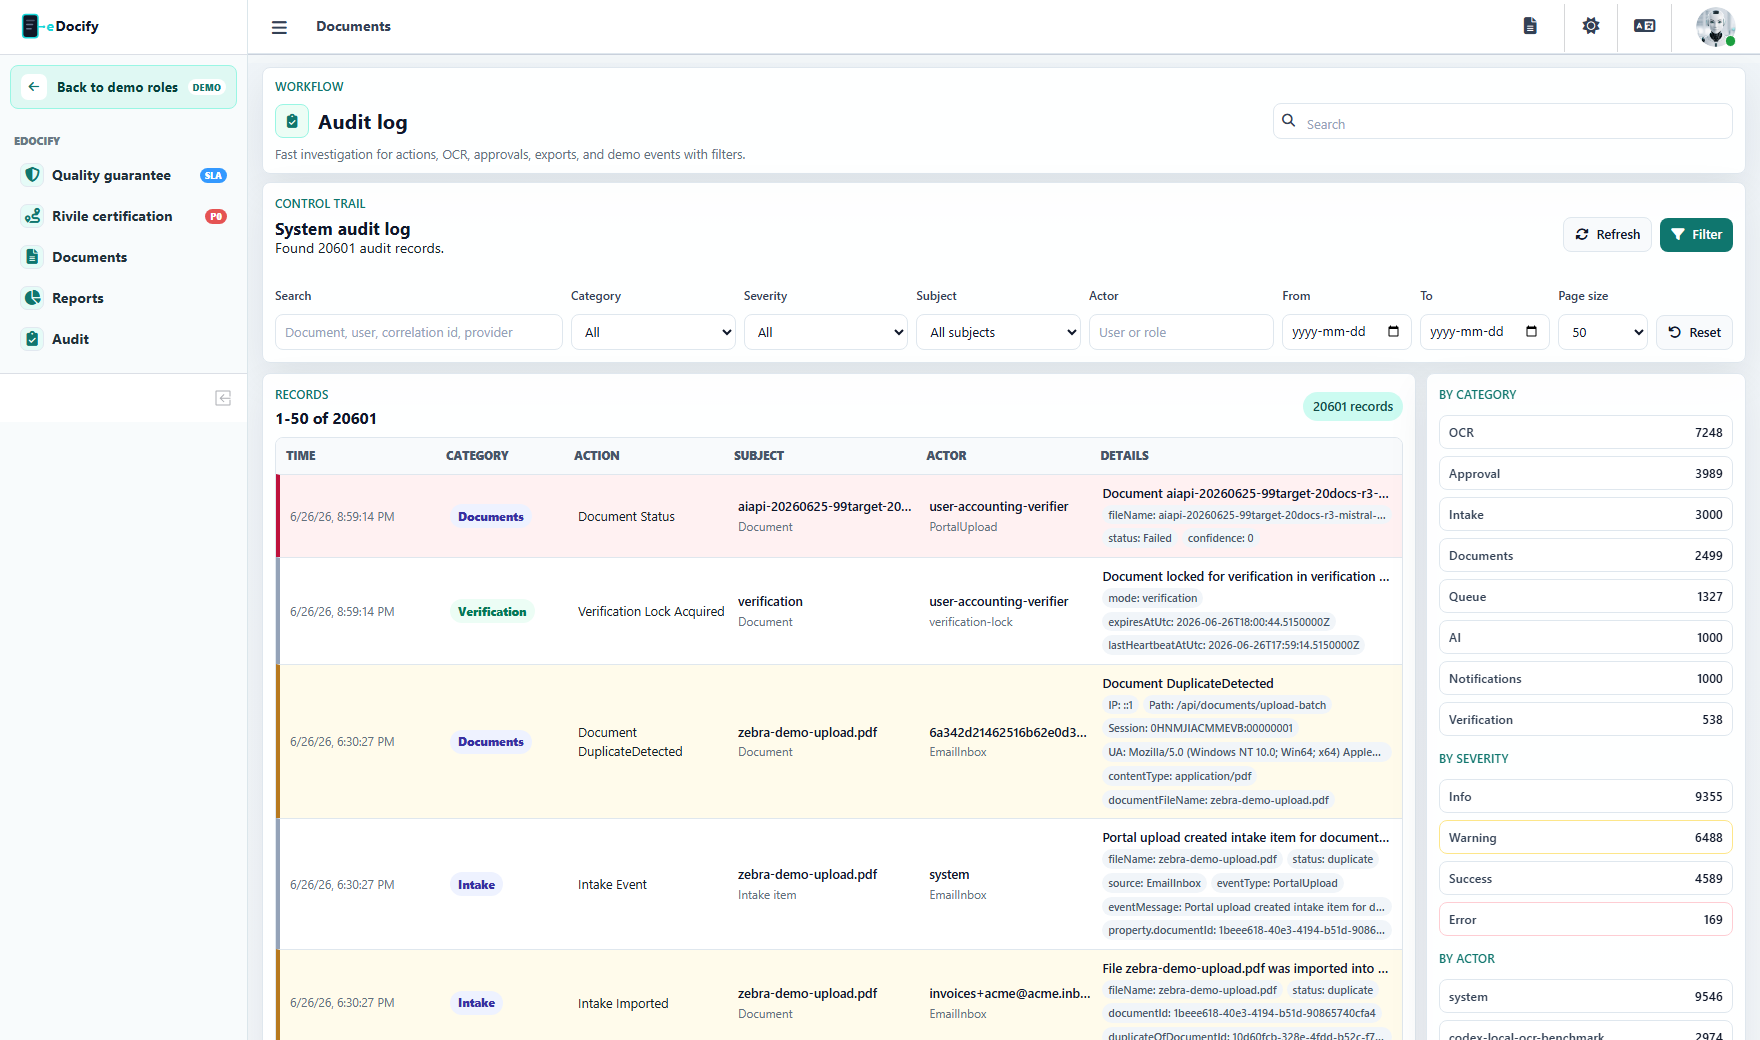This screenshot has width=1760, height=1040.
Task: Reset the audit filters
Action: coord(1695,333)
